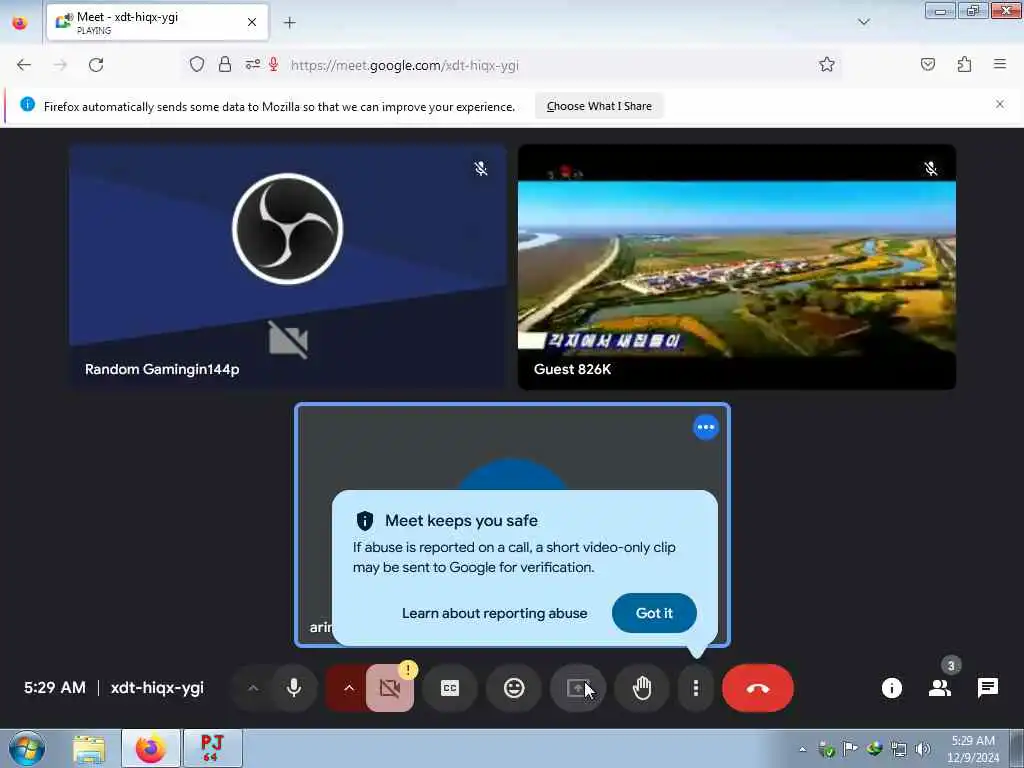Image resolution: width=1024 pixels, height=768 pixels.
Task: Turn on the camera button
Action: (x=390, y=688)
